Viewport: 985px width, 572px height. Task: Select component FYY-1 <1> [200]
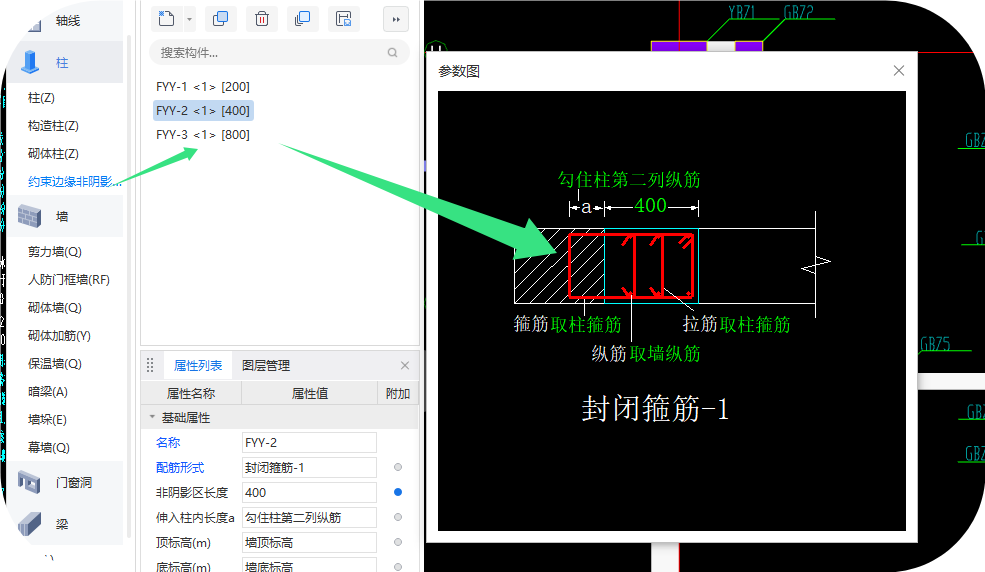tap(203, 87)
